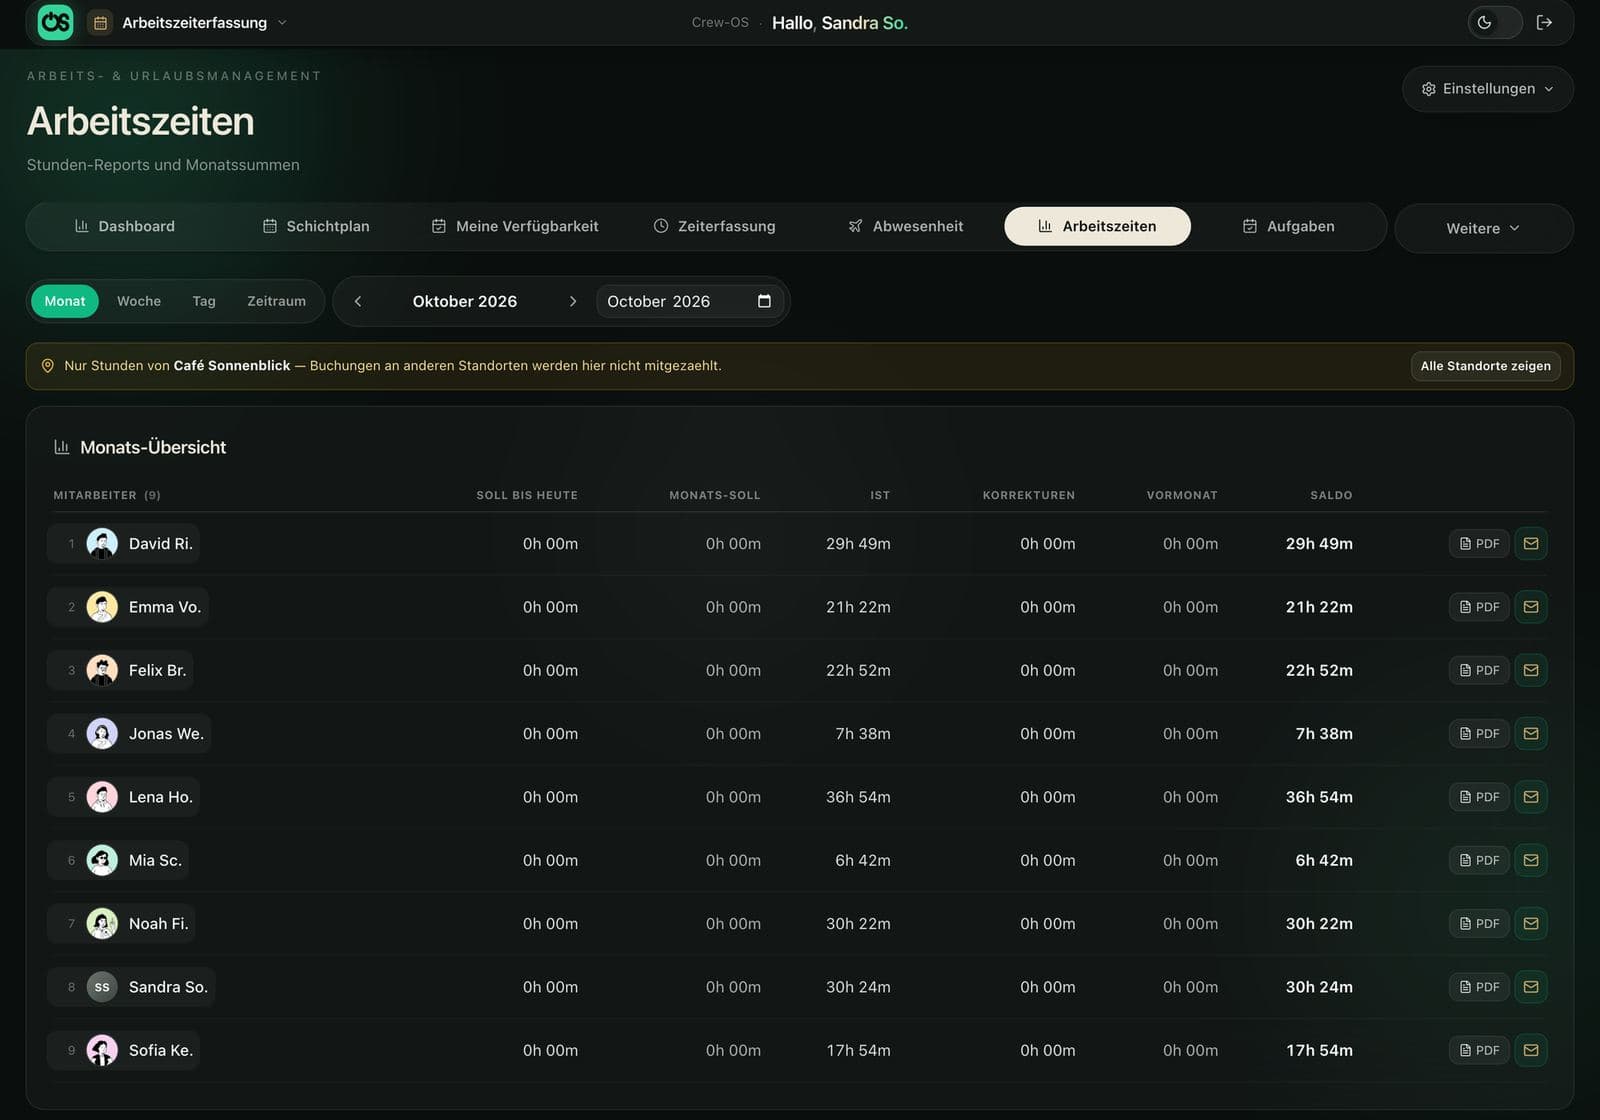This screenshot has width=1600, height=1120.
Task: Click mail icon in Lena Ho. row
Action: pos(1531,797)
